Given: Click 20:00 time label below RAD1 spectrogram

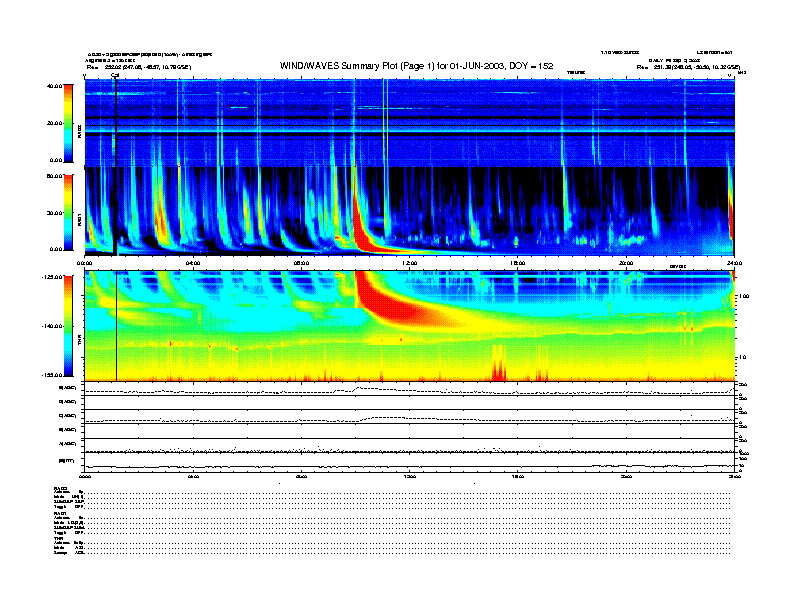Looking at the screenshot, I should click(x=626, y=263).
